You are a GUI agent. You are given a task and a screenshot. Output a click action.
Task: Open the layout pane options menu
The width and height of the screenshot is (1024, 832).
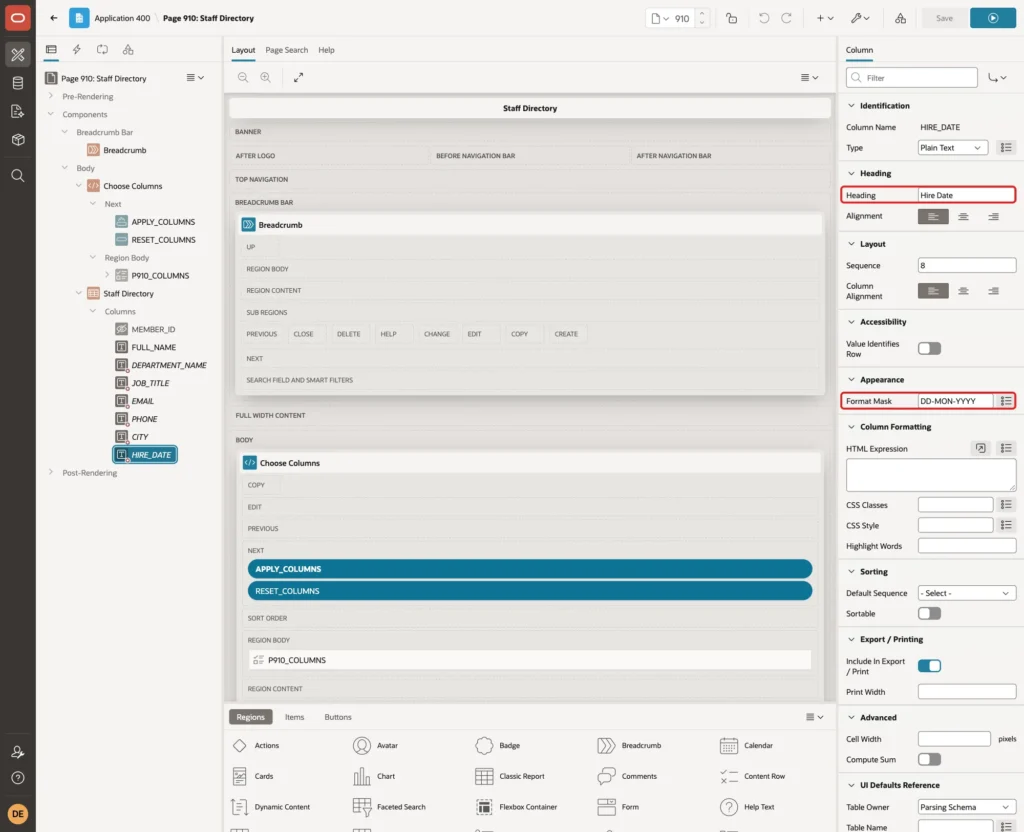pyautogui.click(x=809, y=77)
